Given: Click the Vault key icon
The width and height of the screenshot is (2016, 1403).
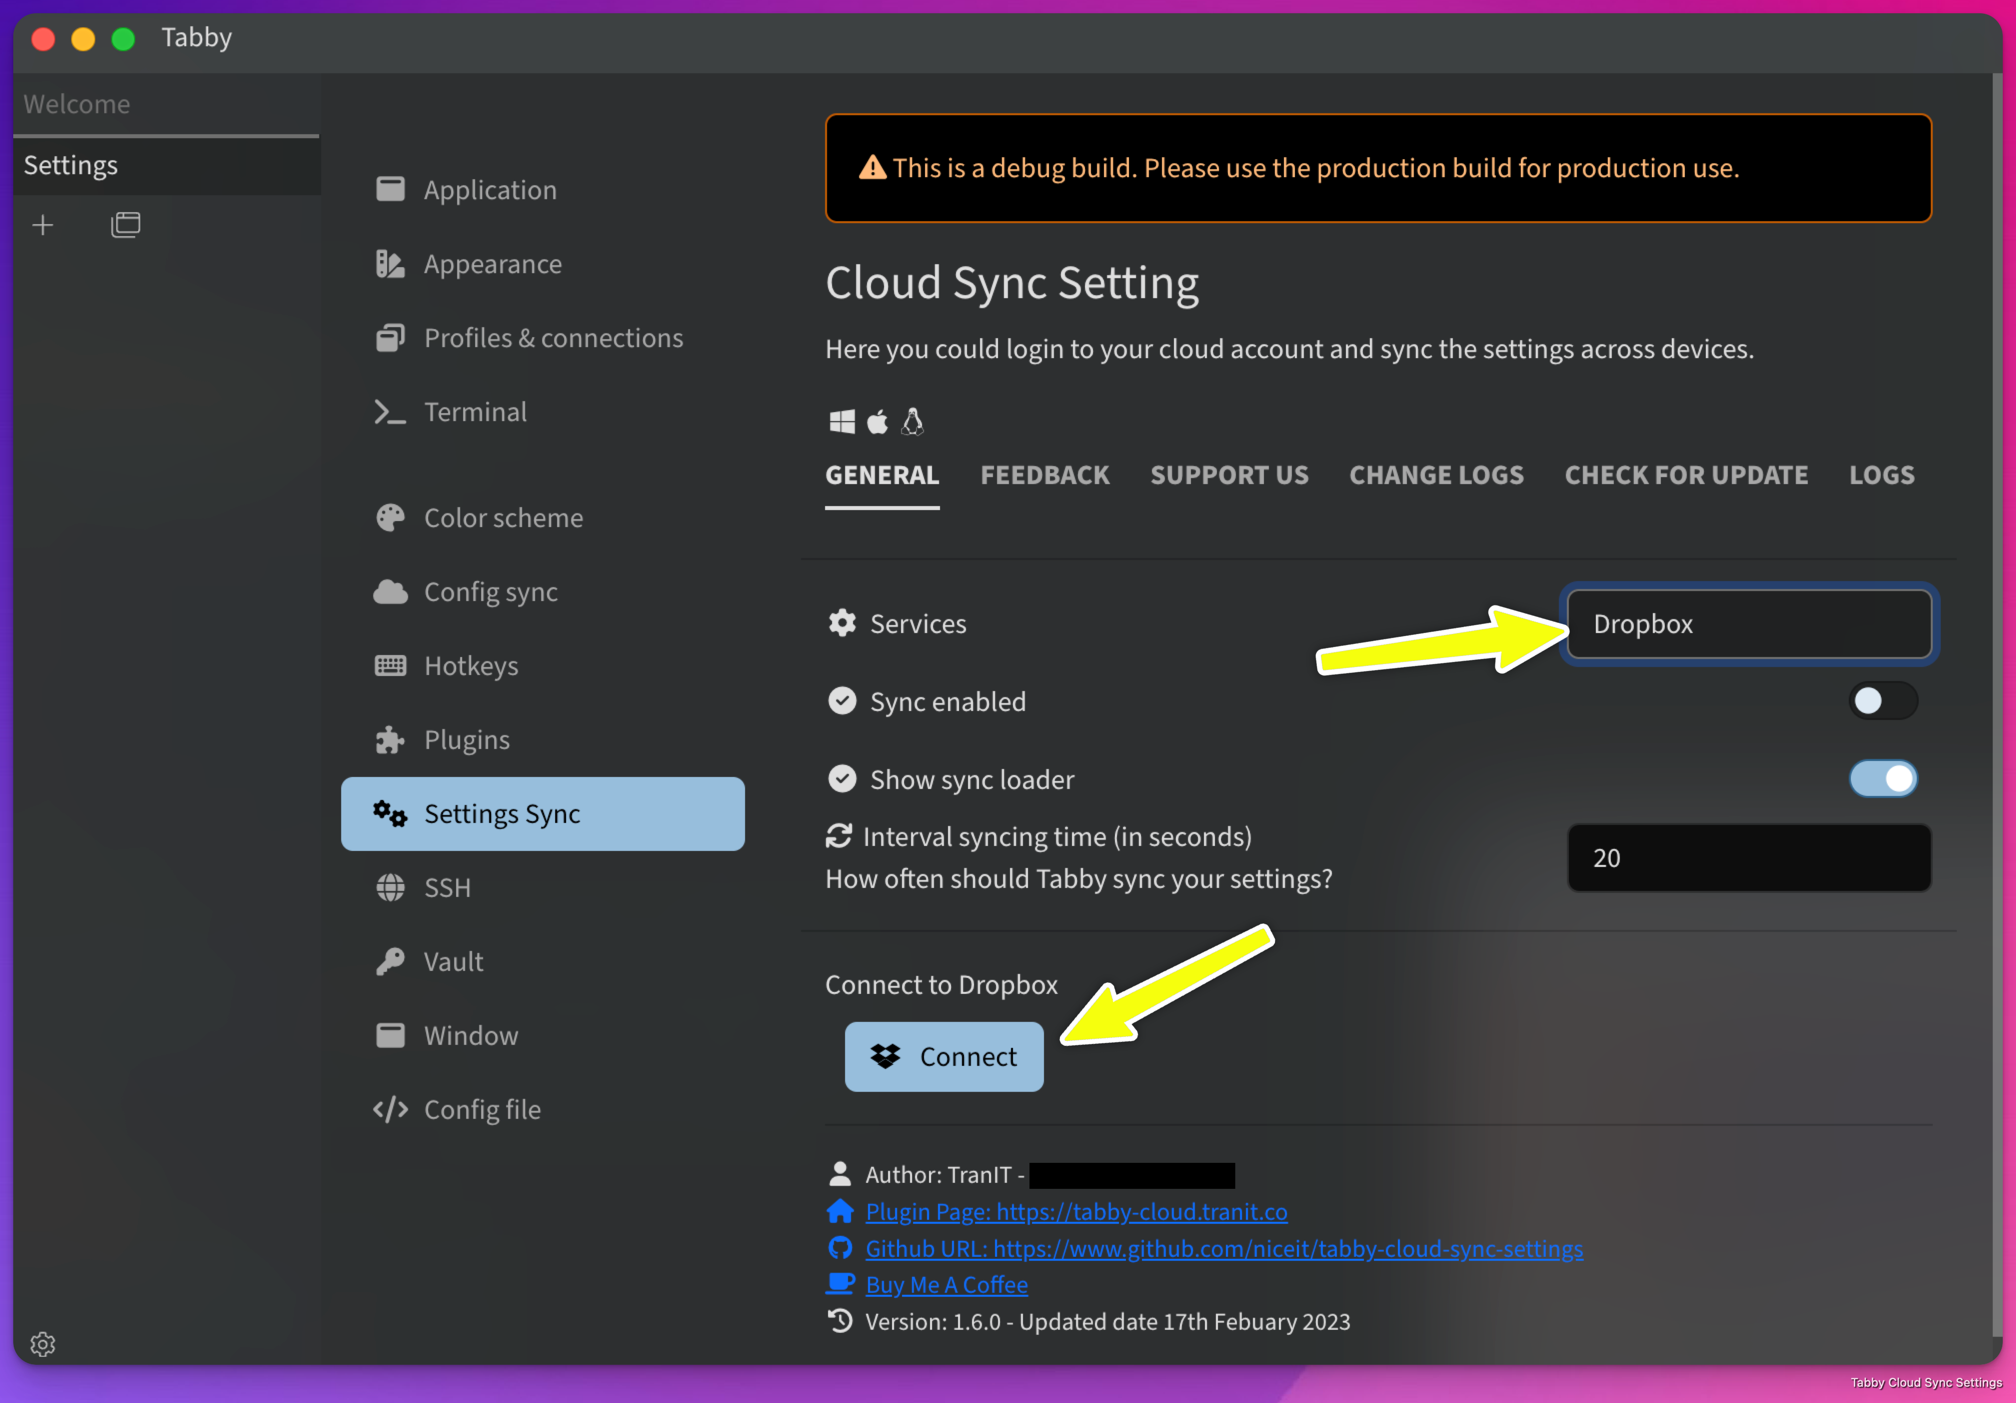Looking at the screenshot, I should [390, 961].
